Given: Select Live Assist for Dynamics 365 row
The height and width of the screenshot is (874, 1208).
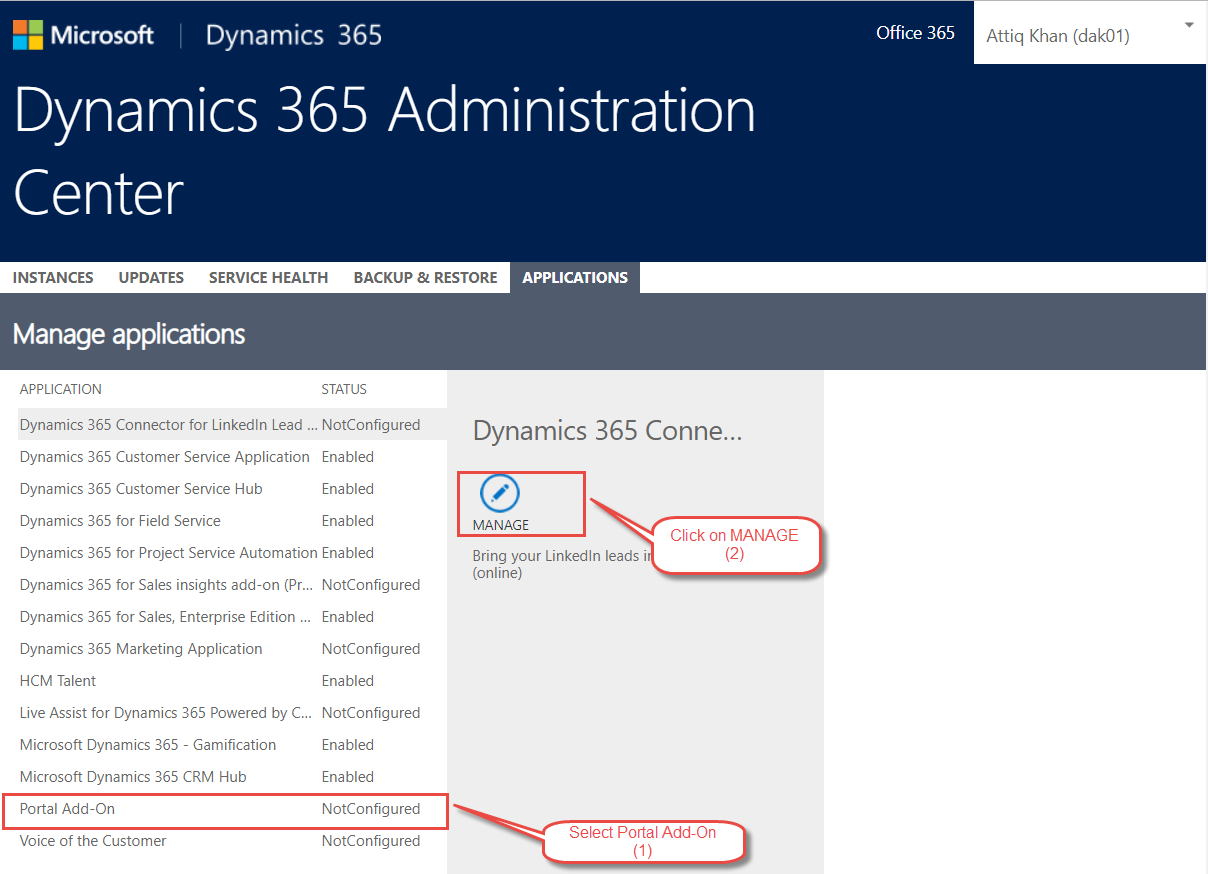Looking at the screenshot, I should coord(233,713).
